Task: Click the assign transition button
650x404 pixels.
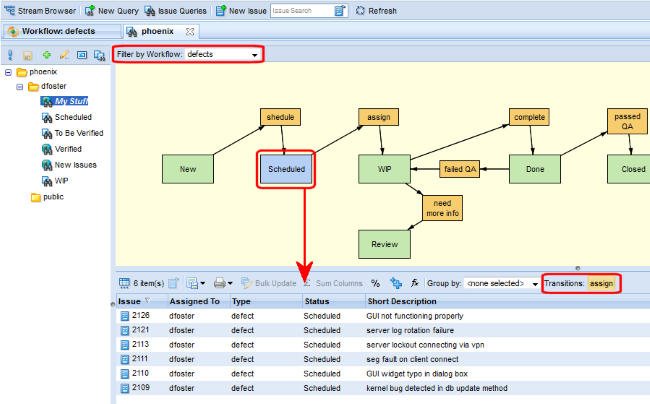Action: click(x=602, y=284)
